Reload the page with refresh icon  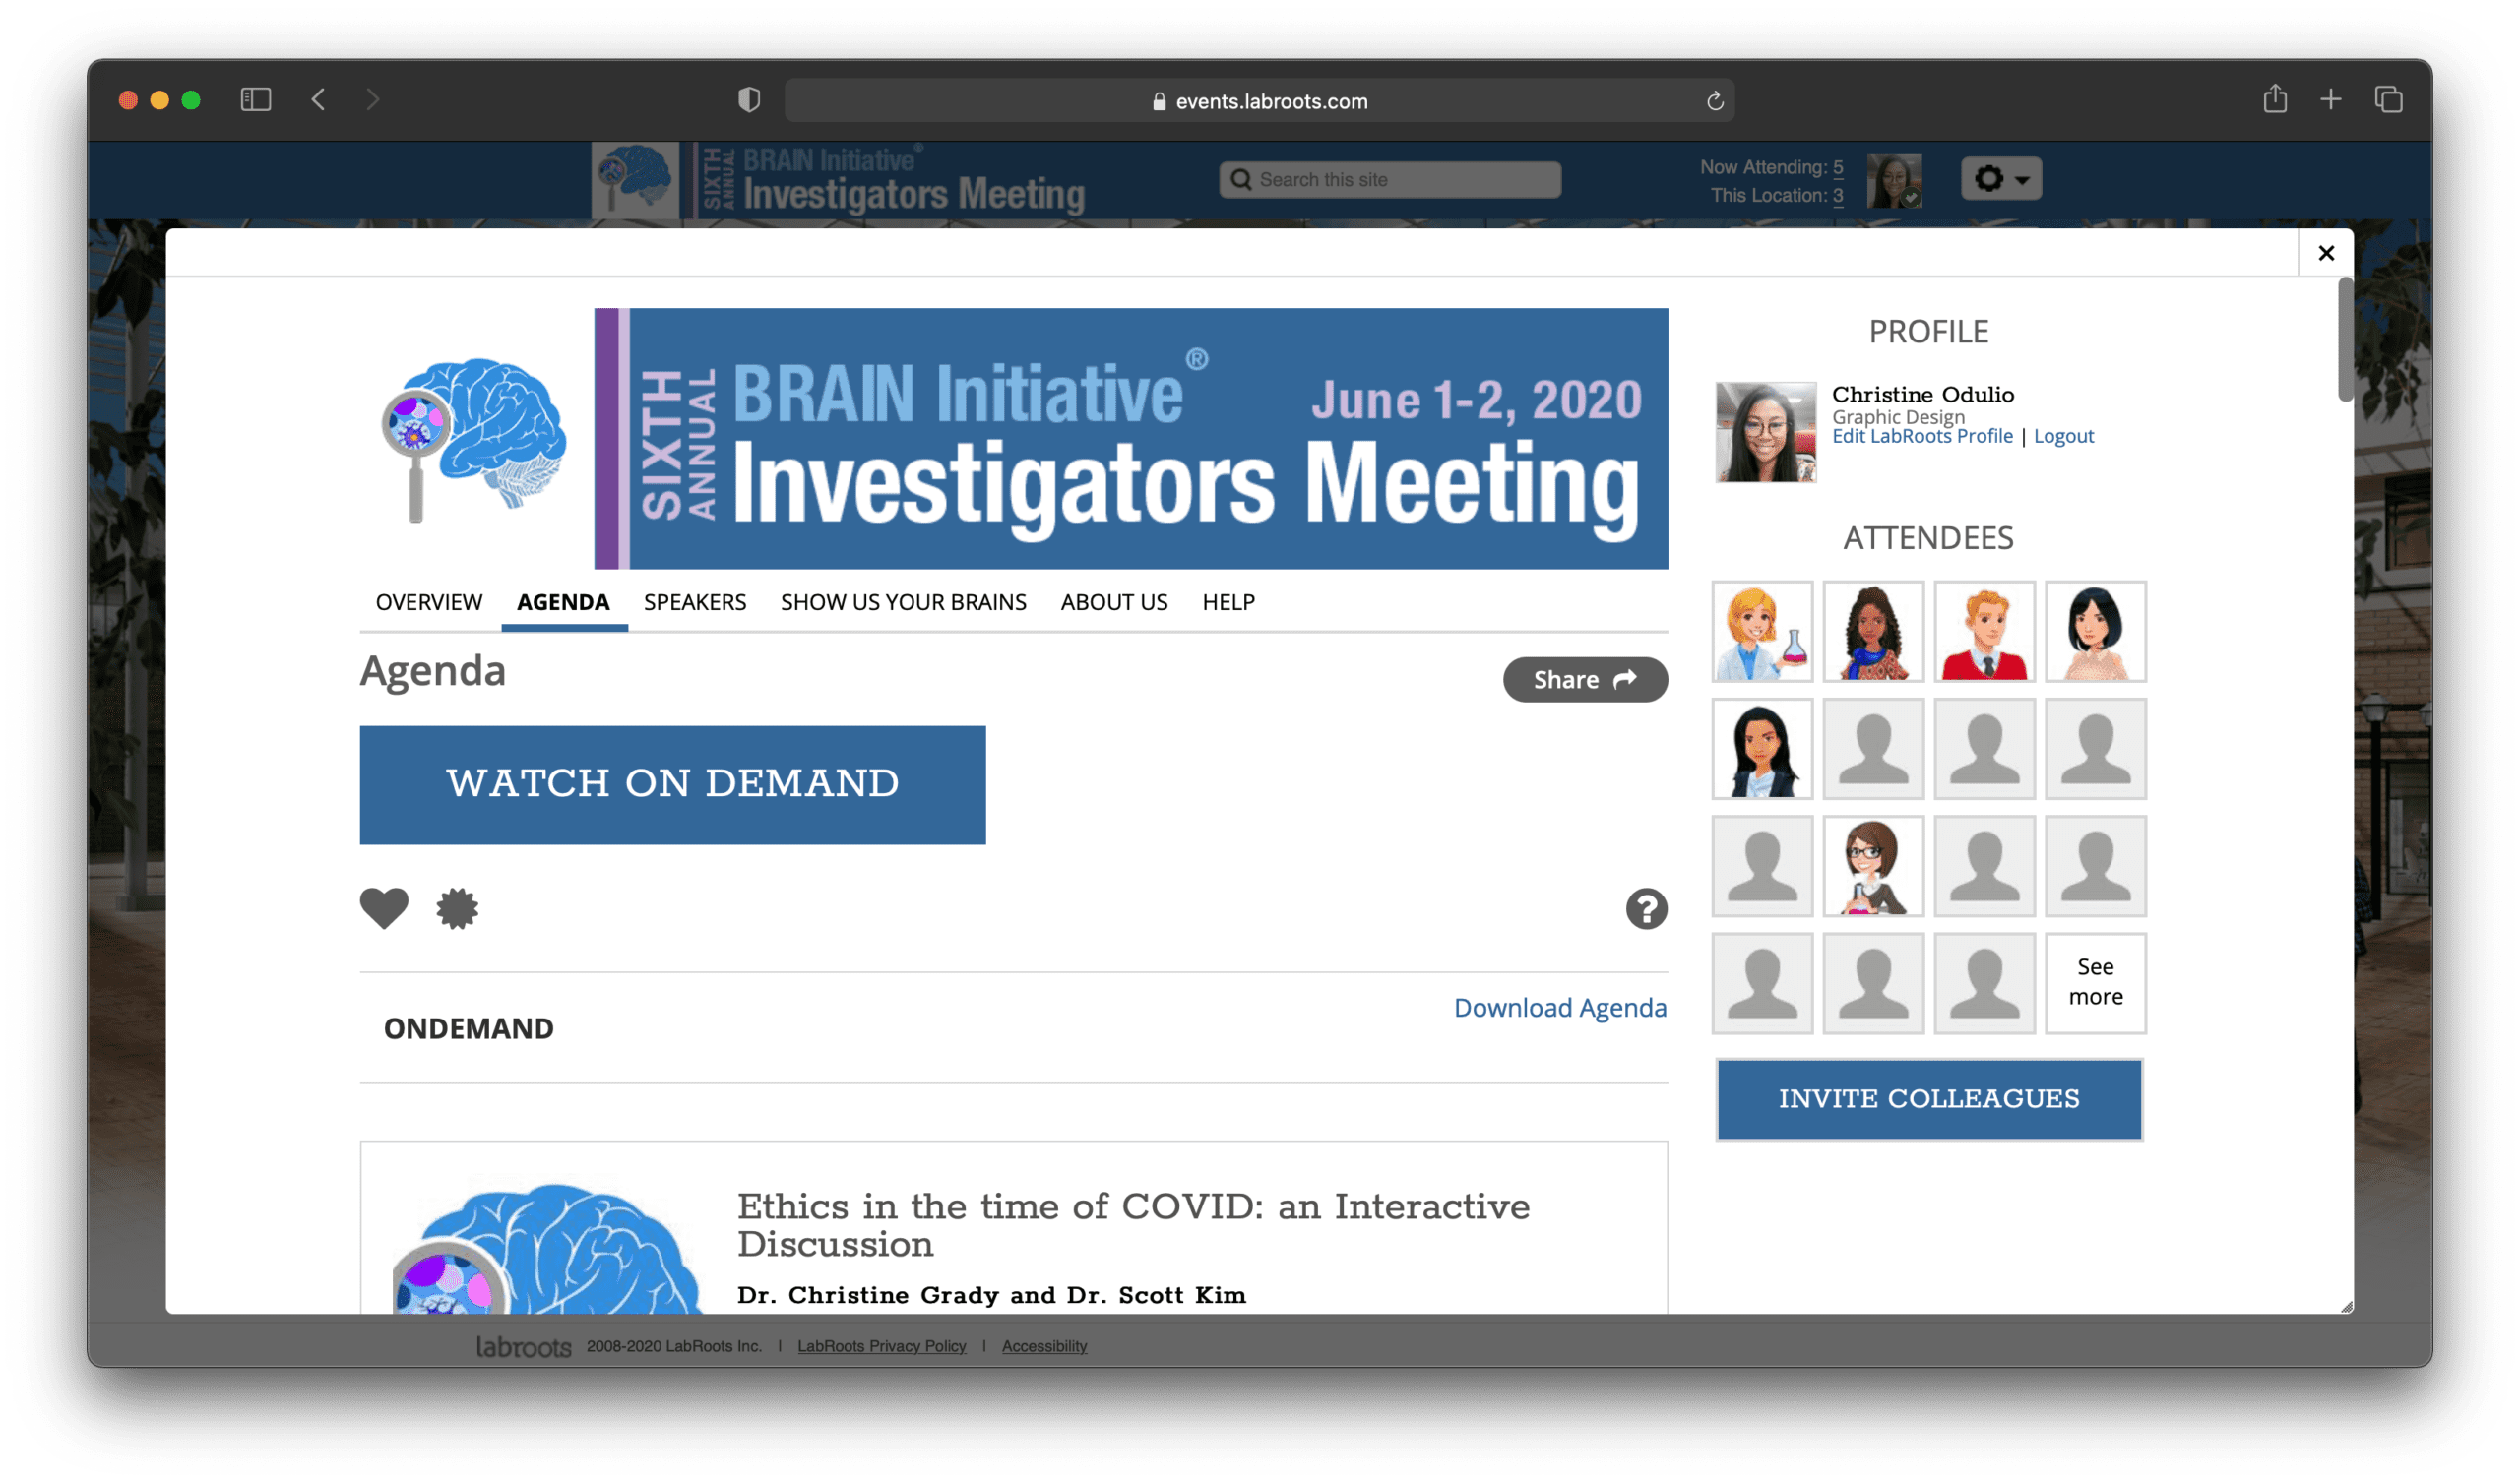[1714, 101]
